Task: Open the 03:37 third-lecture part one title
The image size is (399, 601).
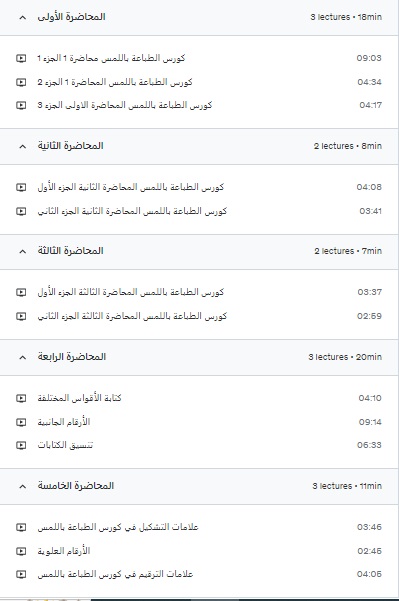Action: [131, 292]
